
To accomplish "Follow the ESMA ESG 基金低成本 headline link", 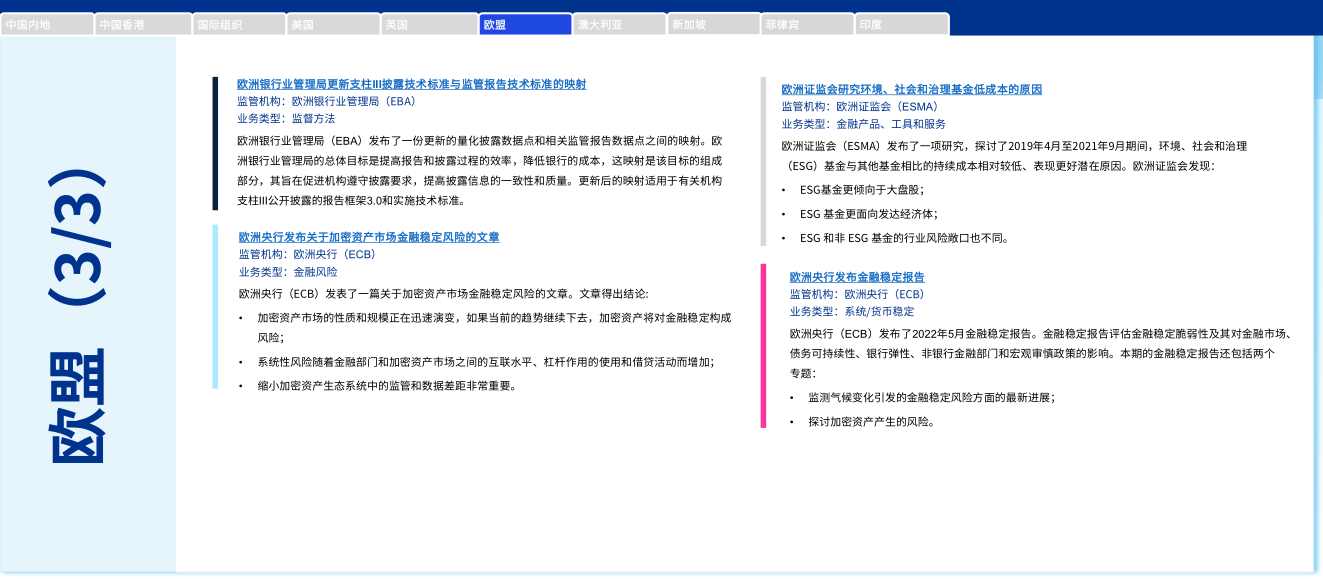I will pos(911,90).
